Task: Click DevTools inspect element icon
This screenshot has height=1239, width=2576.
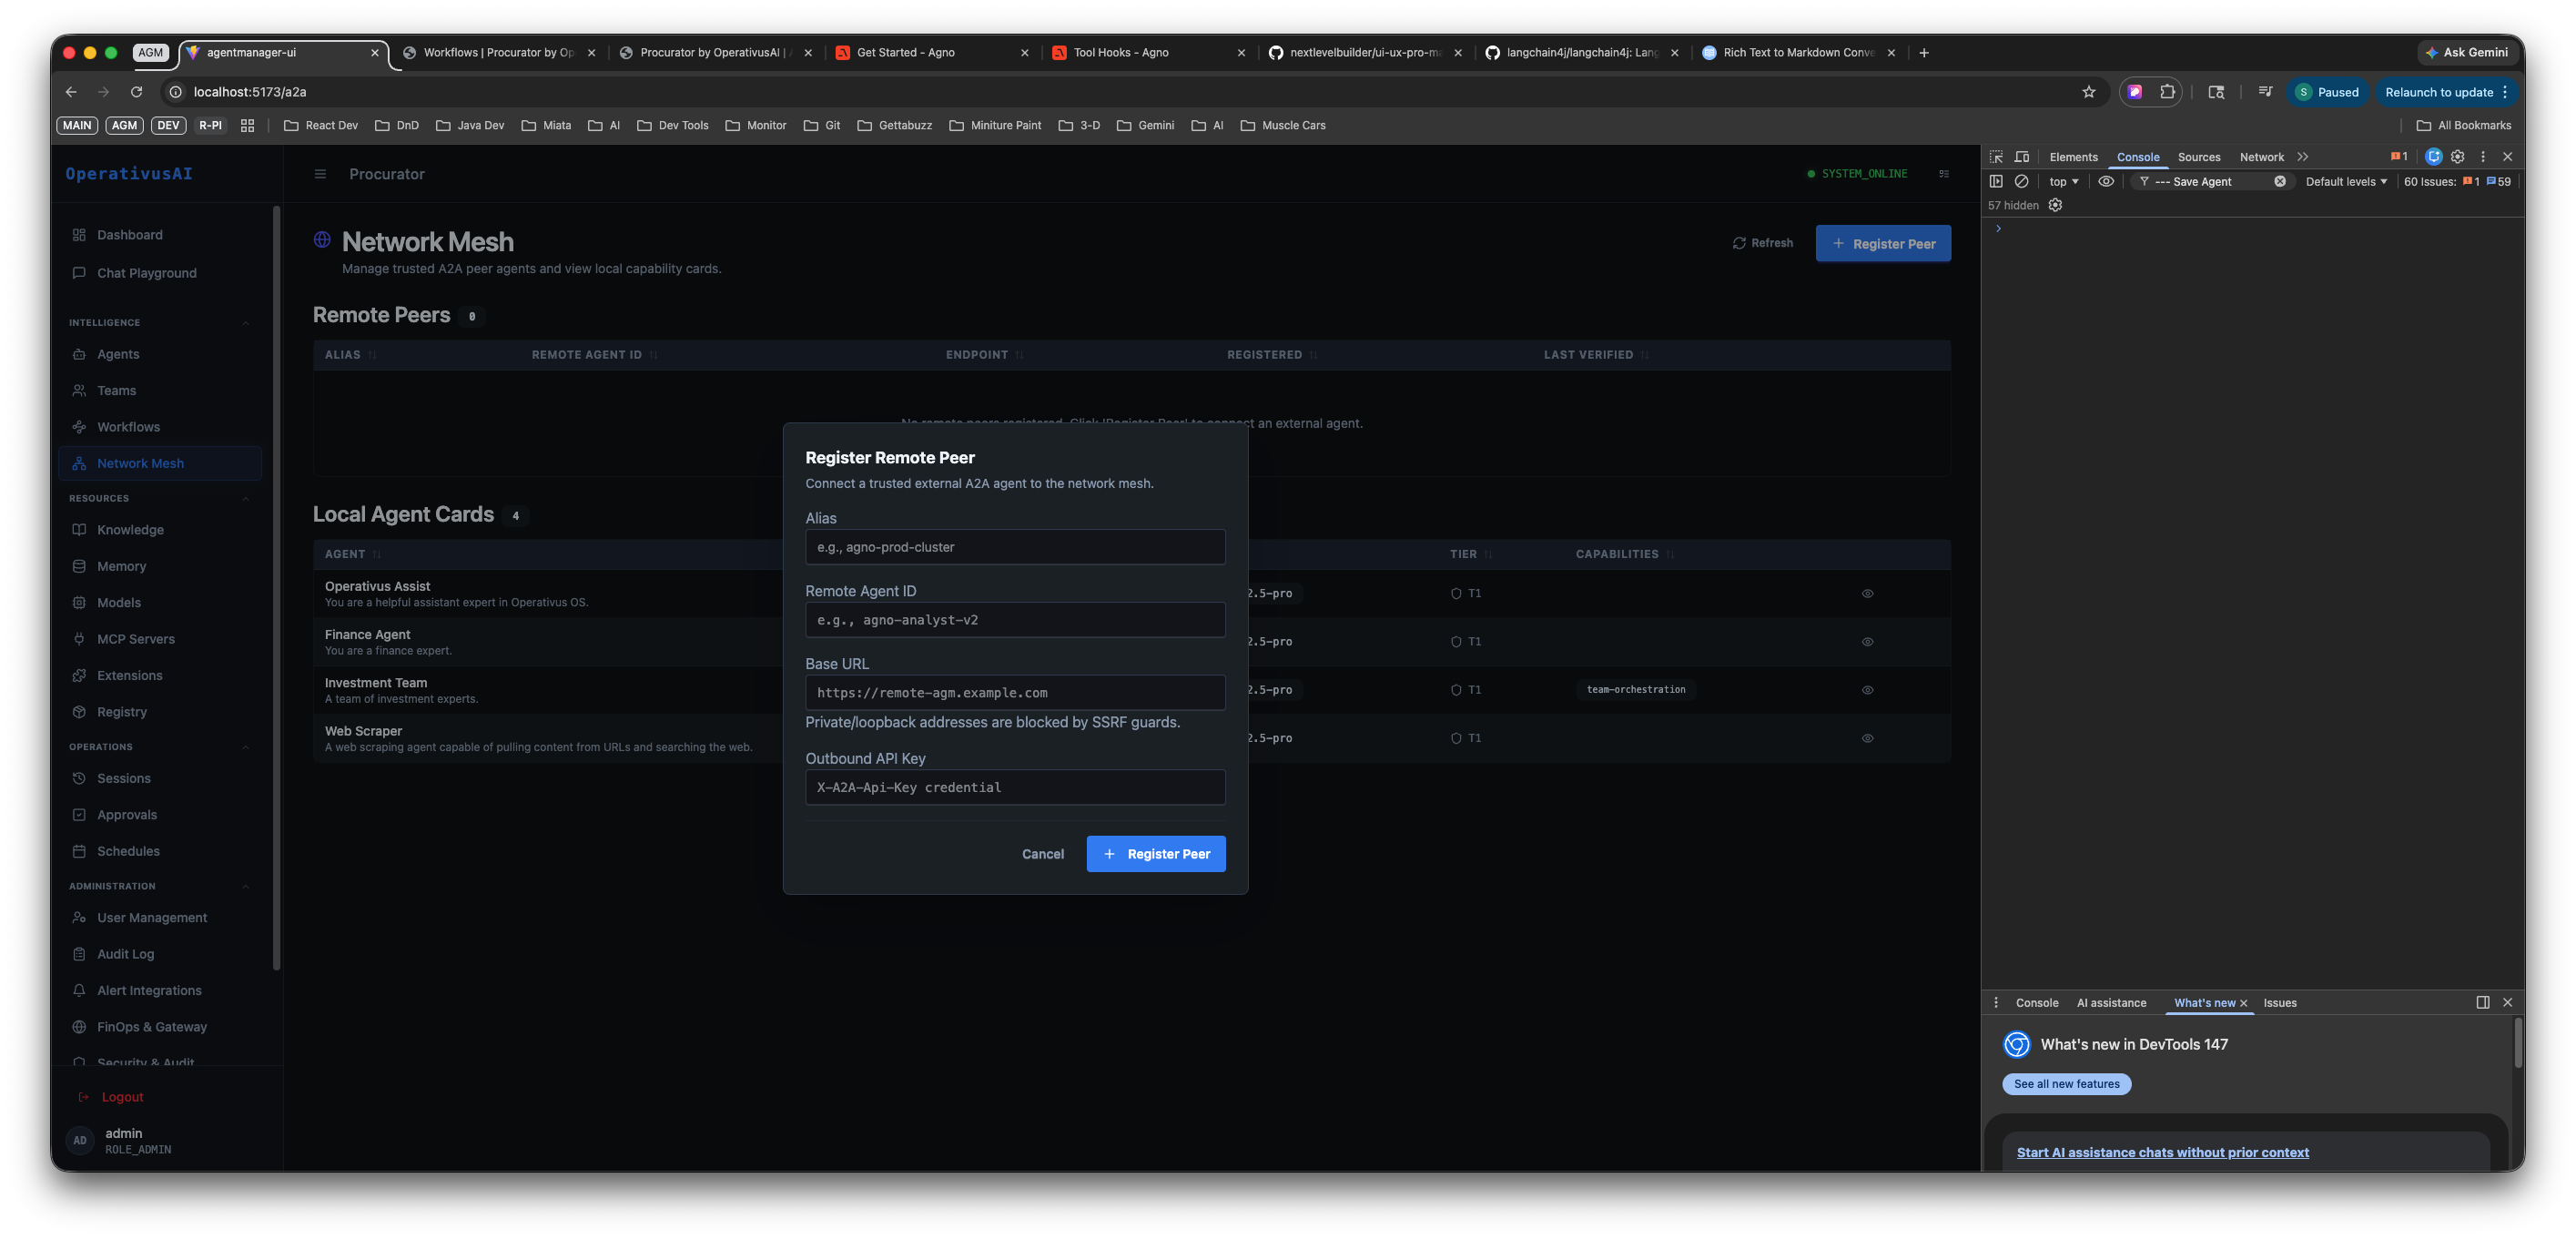Action: 1996,157
